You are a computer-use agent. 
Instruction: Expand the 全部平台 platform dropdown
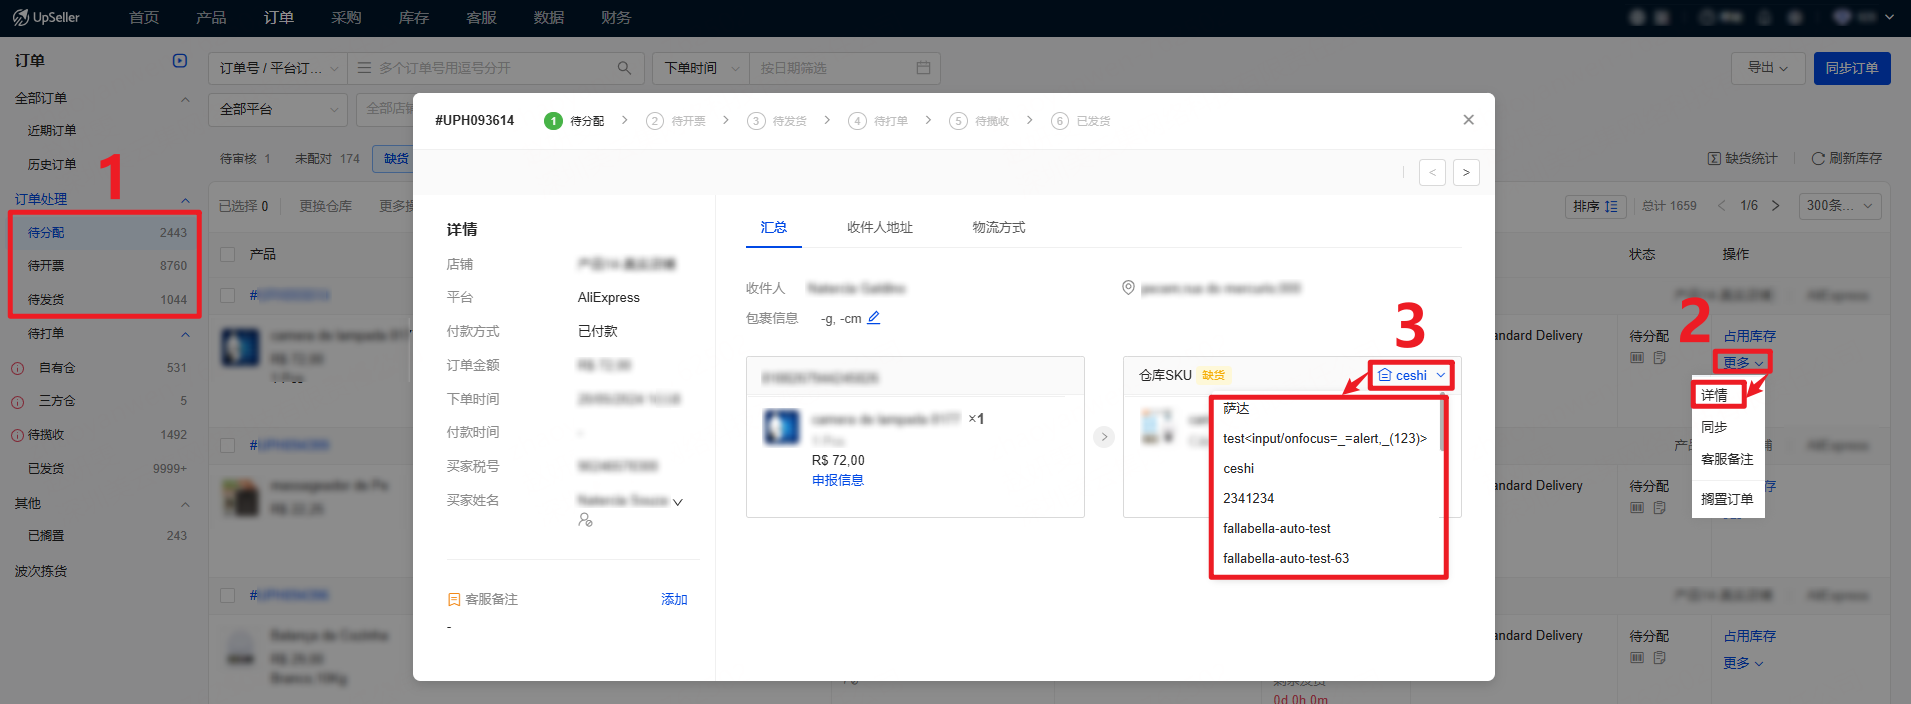(x=277, y=109)
